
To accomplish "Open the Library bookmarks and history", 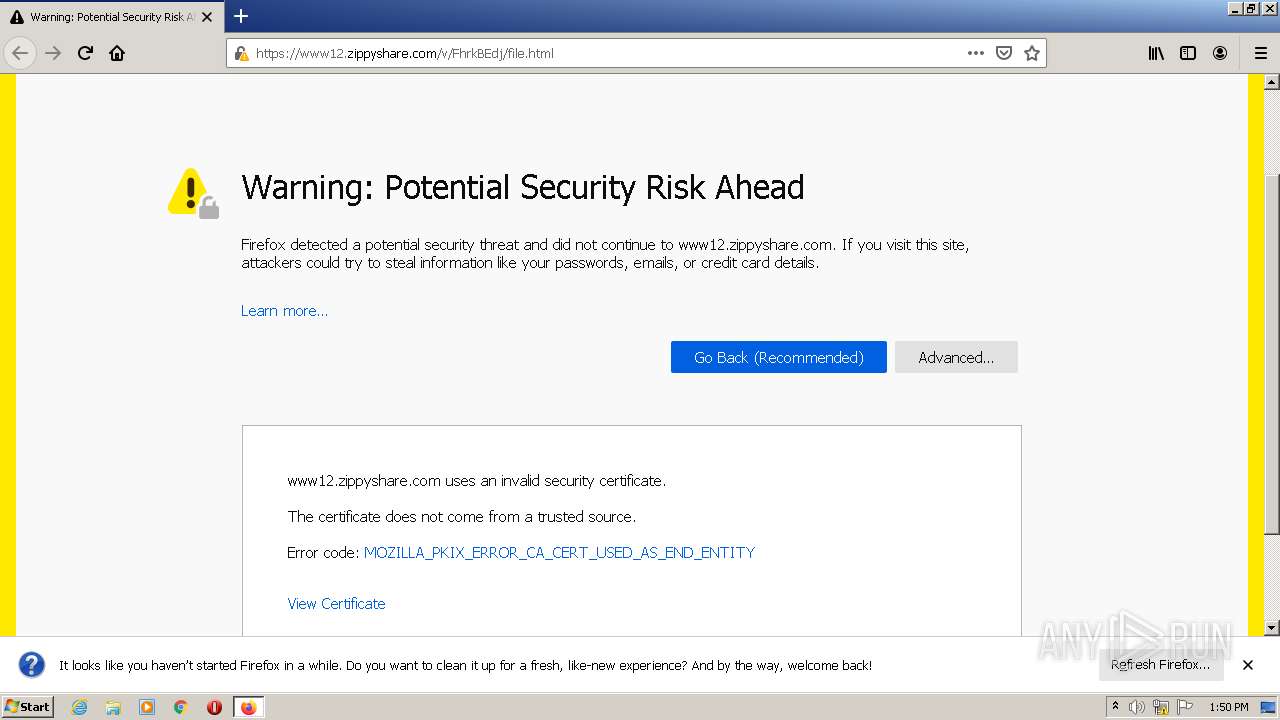I will click(1156, 53).
